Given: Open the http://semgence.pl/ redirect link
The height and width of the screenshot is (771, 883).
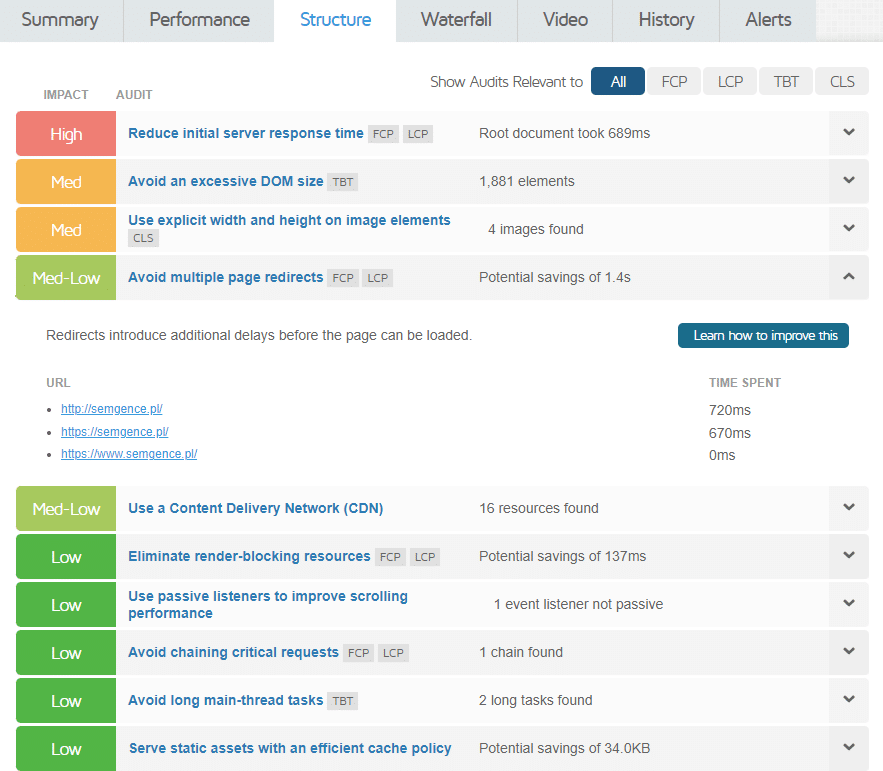Looking at the screenshot, I should pos(111,409).
